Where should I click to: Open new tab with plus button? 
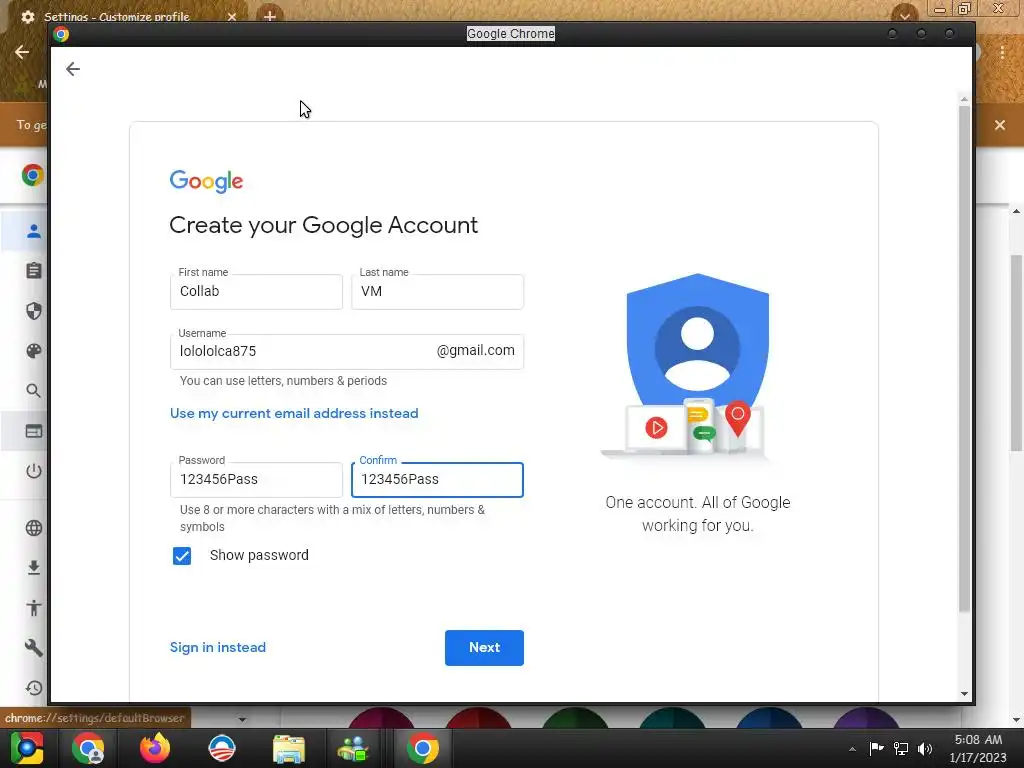pos(269,16)
